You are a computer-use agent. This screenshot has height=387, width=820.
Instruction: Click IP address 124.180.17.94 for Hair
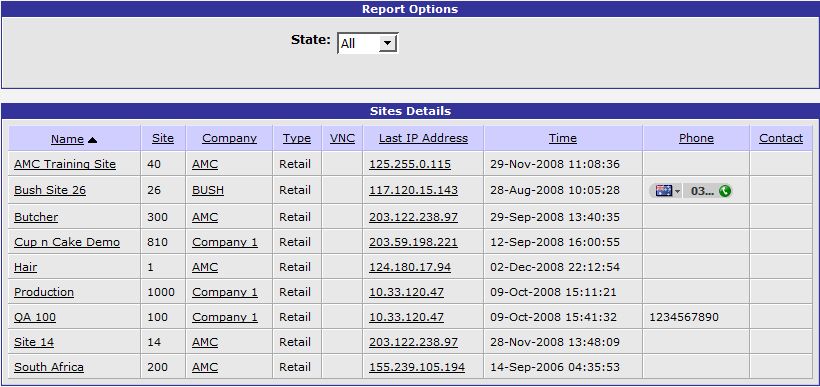(x=410, y=267)
